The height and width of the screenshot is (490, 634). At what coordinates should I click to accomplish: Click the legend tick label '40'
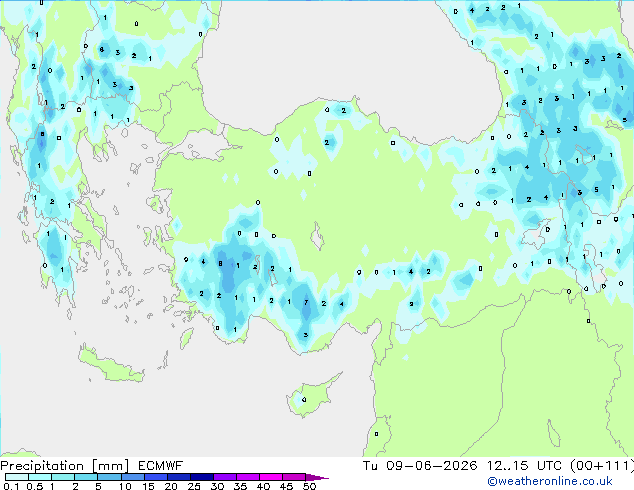point(263,486)
